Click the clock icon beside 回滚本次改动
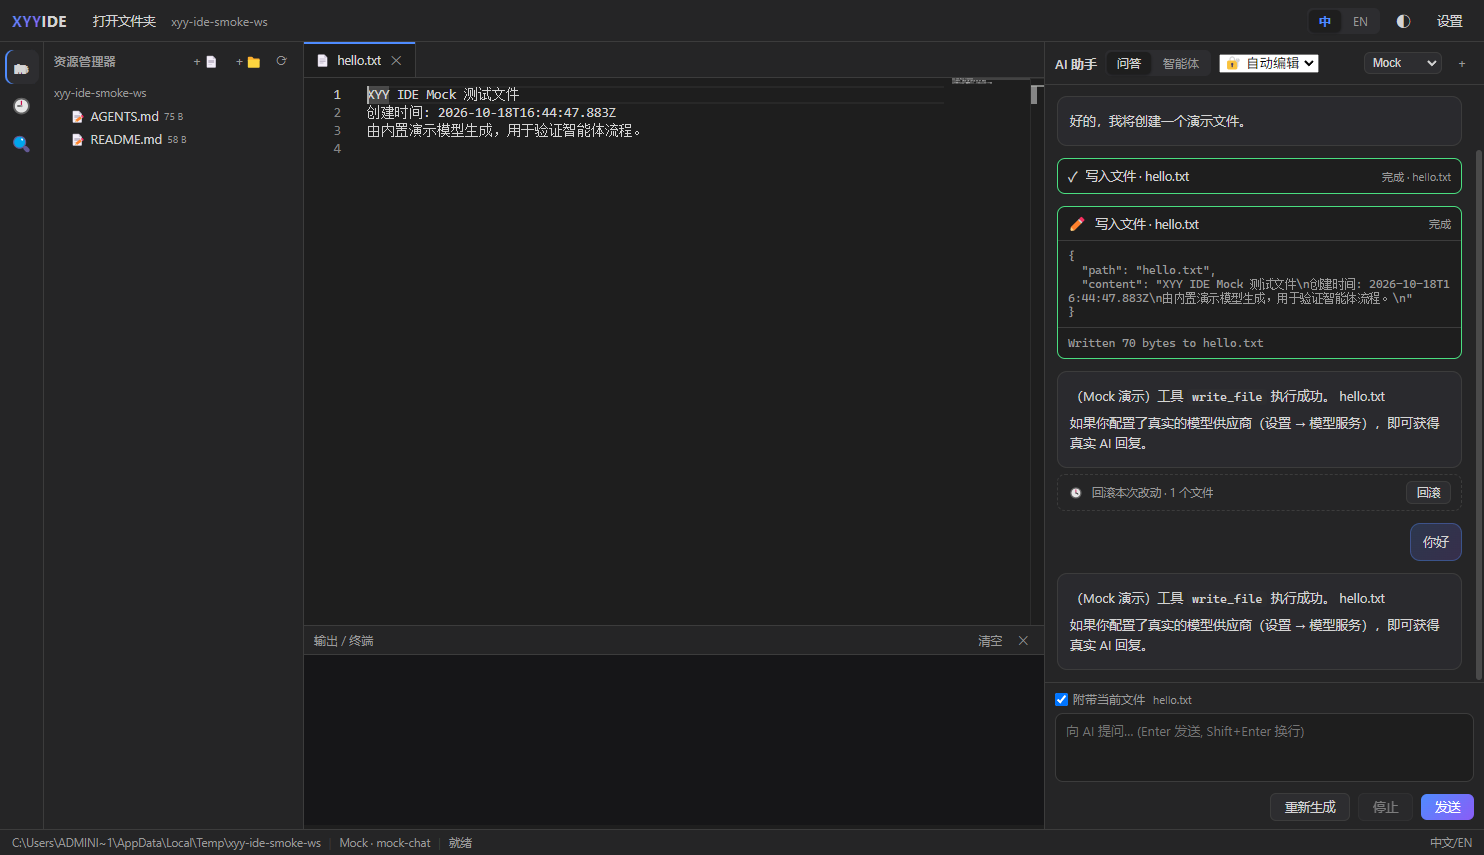This screenshot has width=1484, height=855. [1076, 493]
